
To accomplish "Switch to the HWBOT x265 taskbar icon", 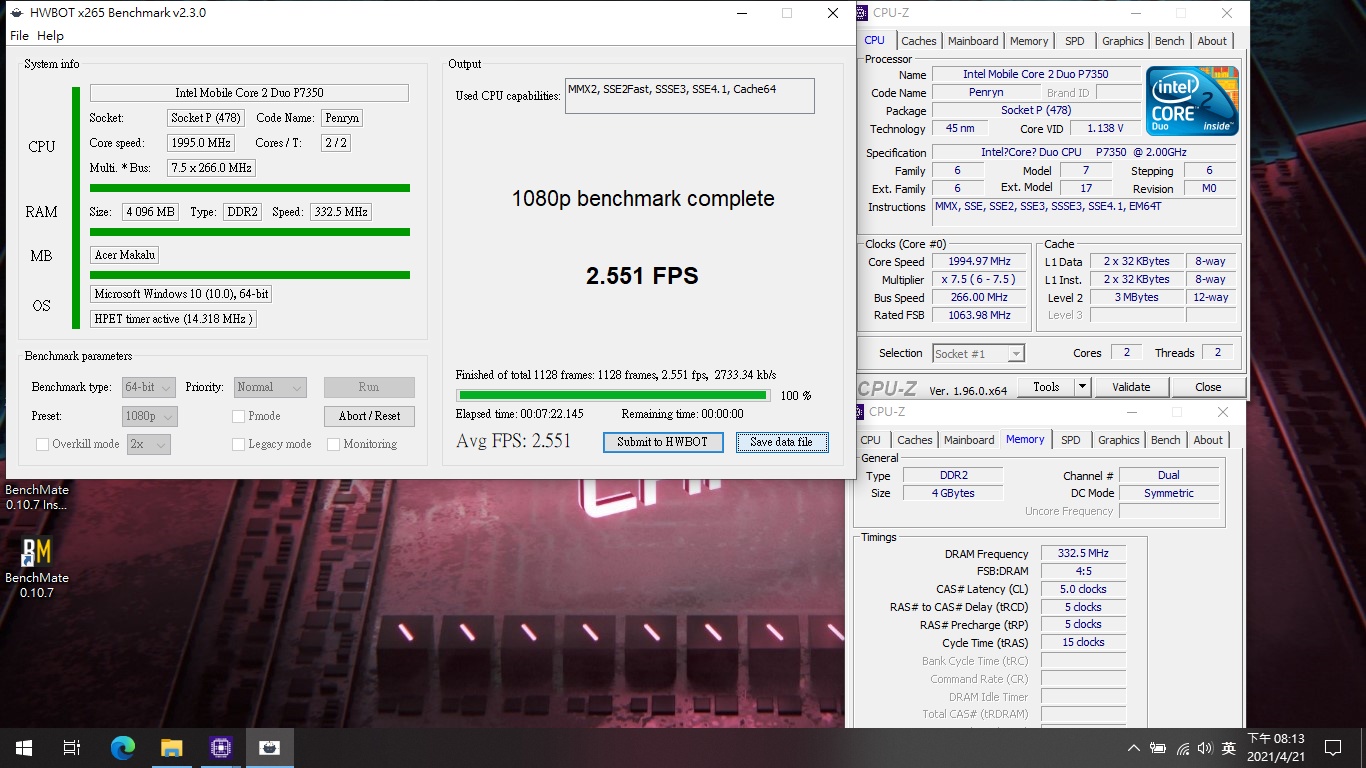I will coord(269,747).
